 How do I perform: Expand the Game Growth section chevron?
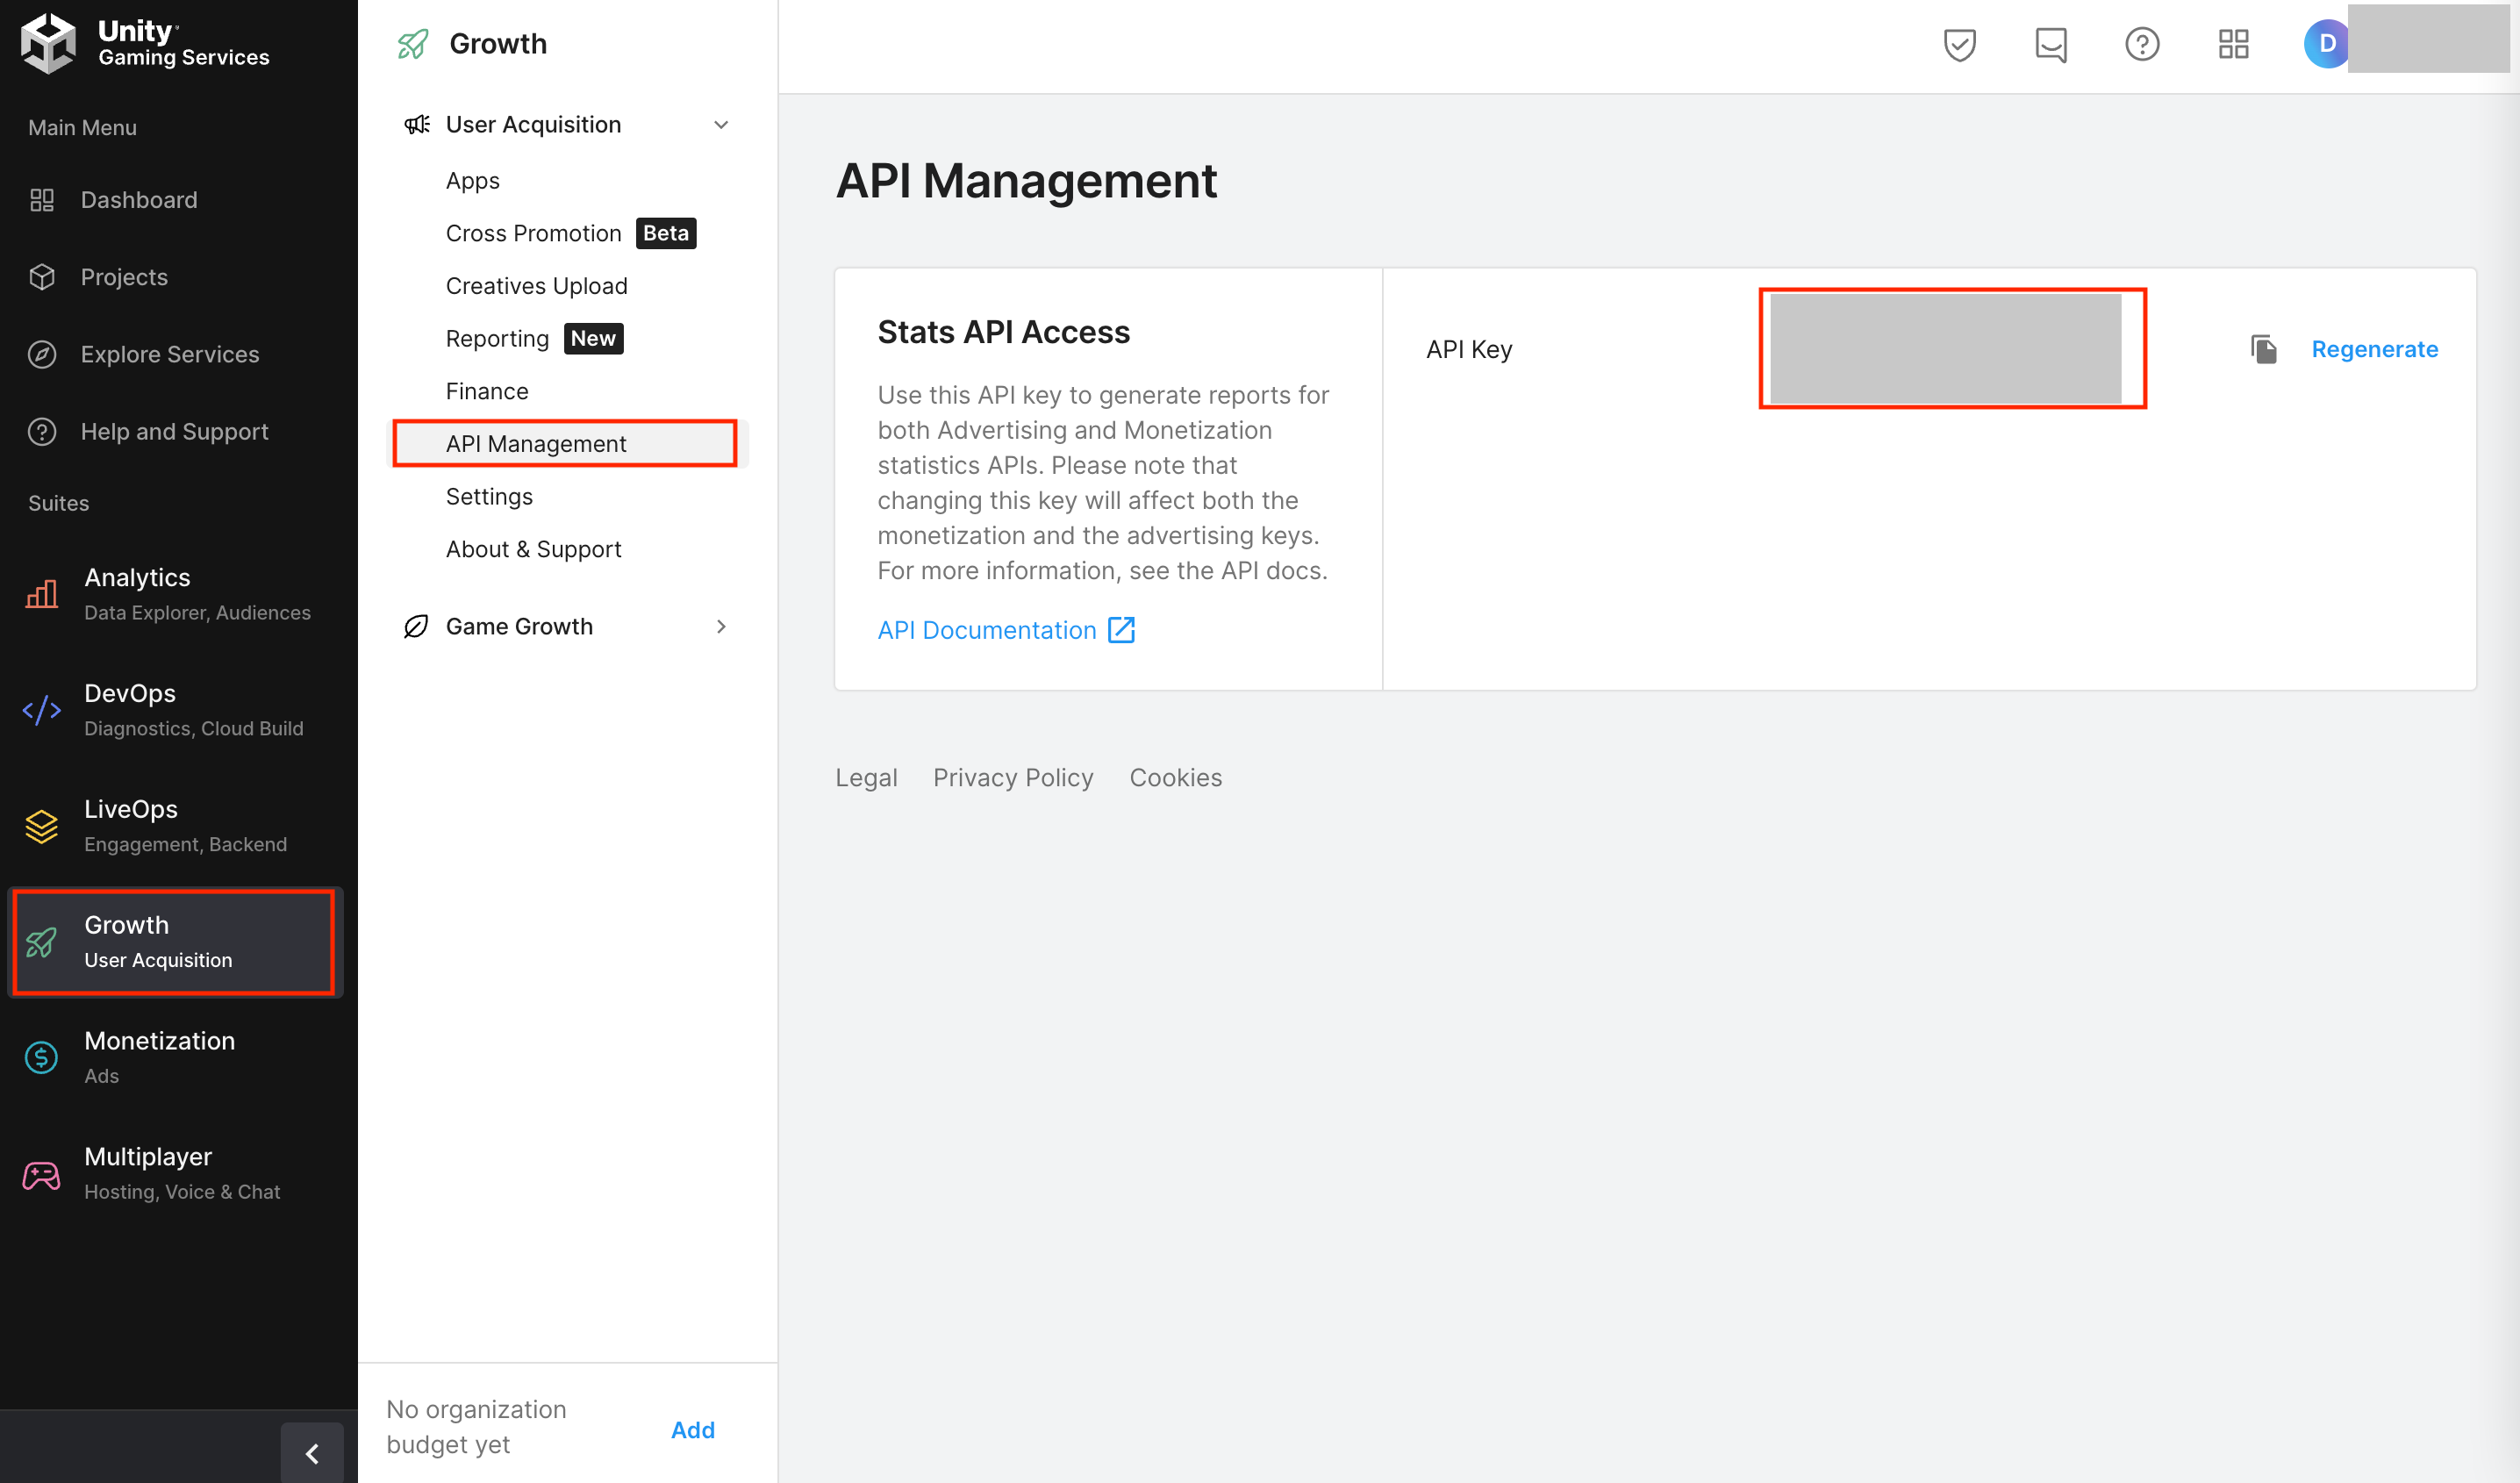coord(721,626)
